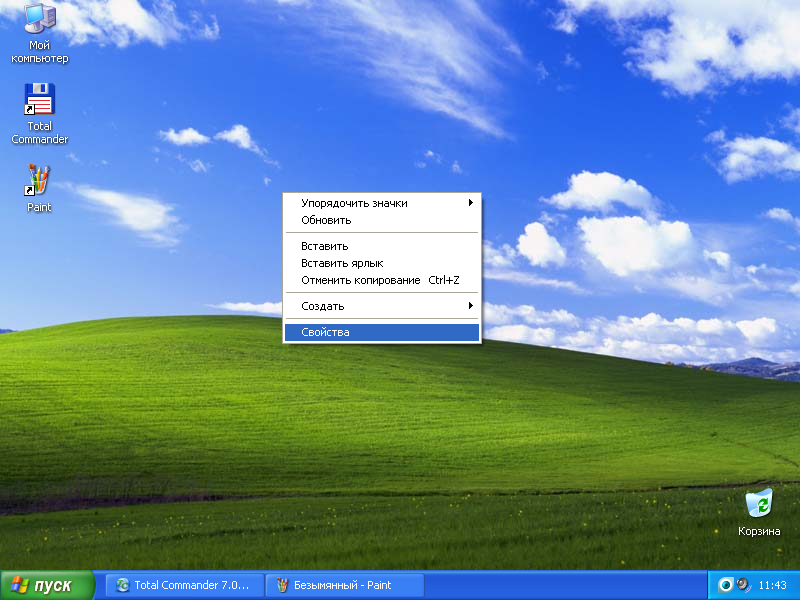Open Свойства from the context menu
Viewport: 800px width, 600px height.
click(x=382, y=332)
